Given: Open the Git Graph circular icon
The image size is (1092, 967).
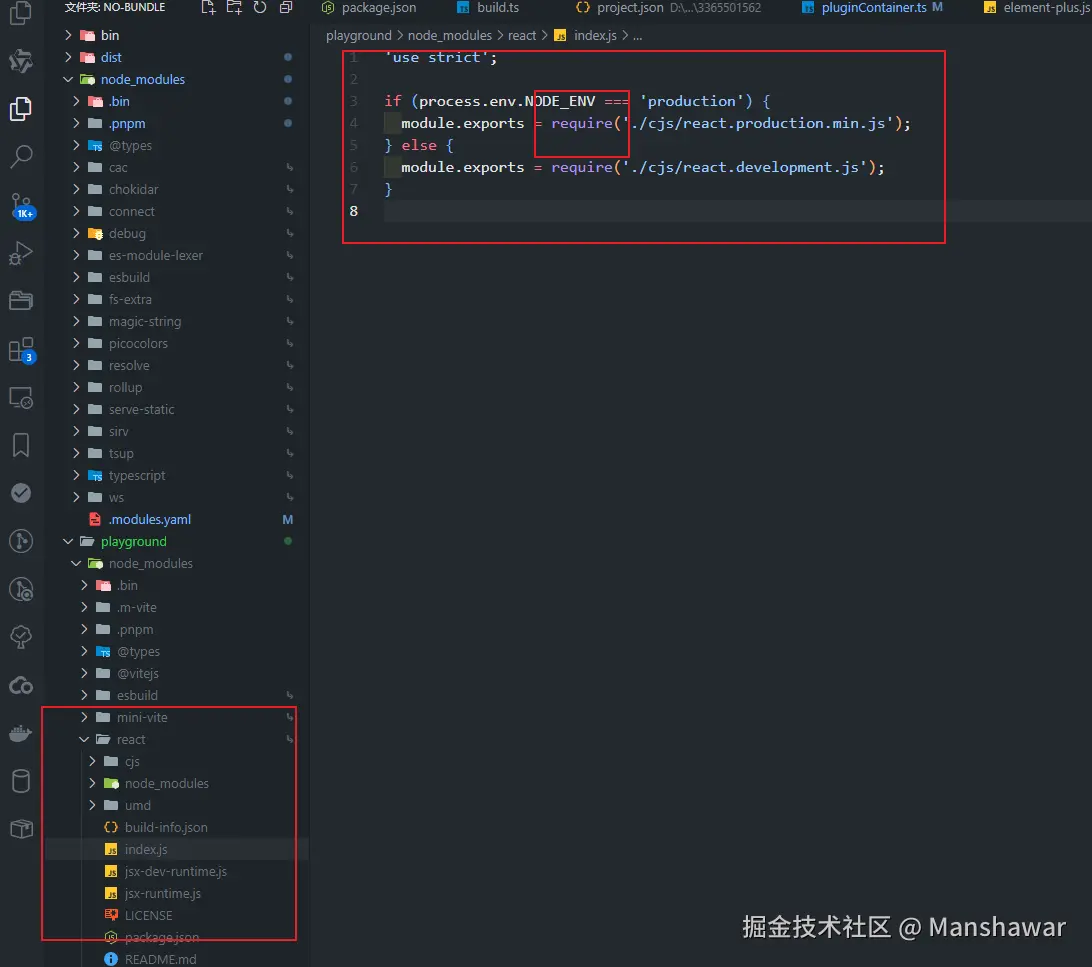Looking at the screenshot, I should click(21, 541).
